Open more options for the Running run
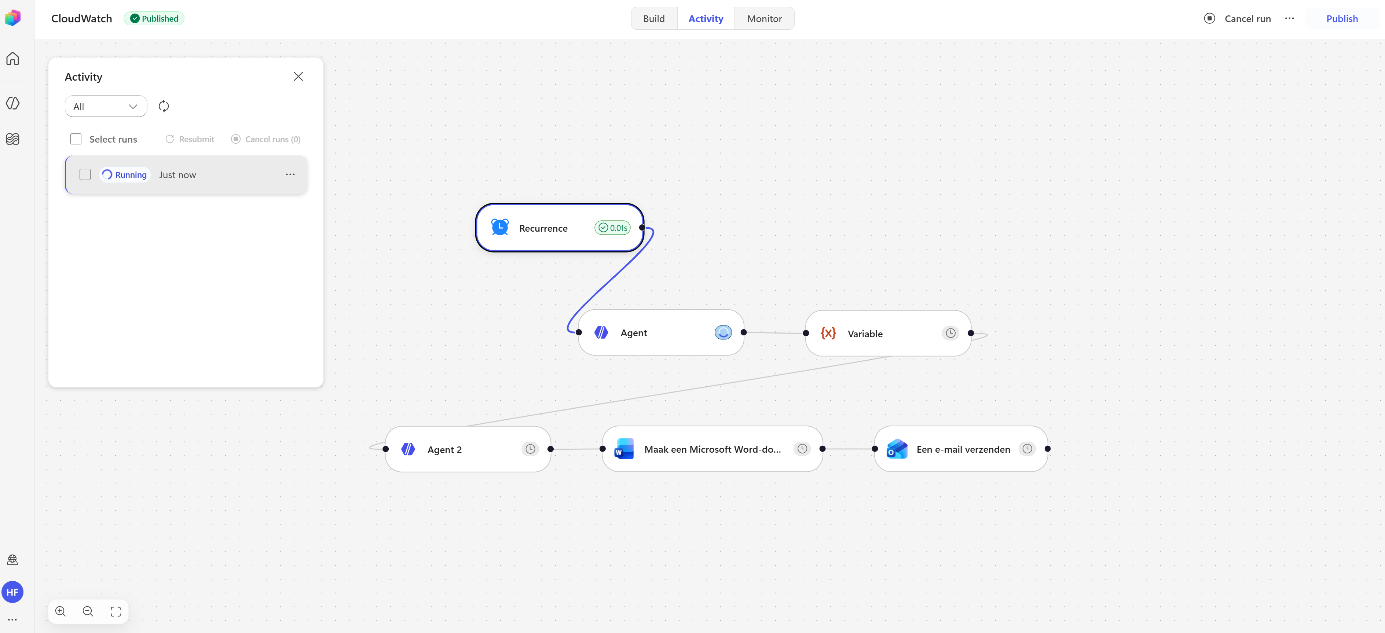Viewport: 1385px width, 633px height. pyautogui.click(x=290, y=174)
